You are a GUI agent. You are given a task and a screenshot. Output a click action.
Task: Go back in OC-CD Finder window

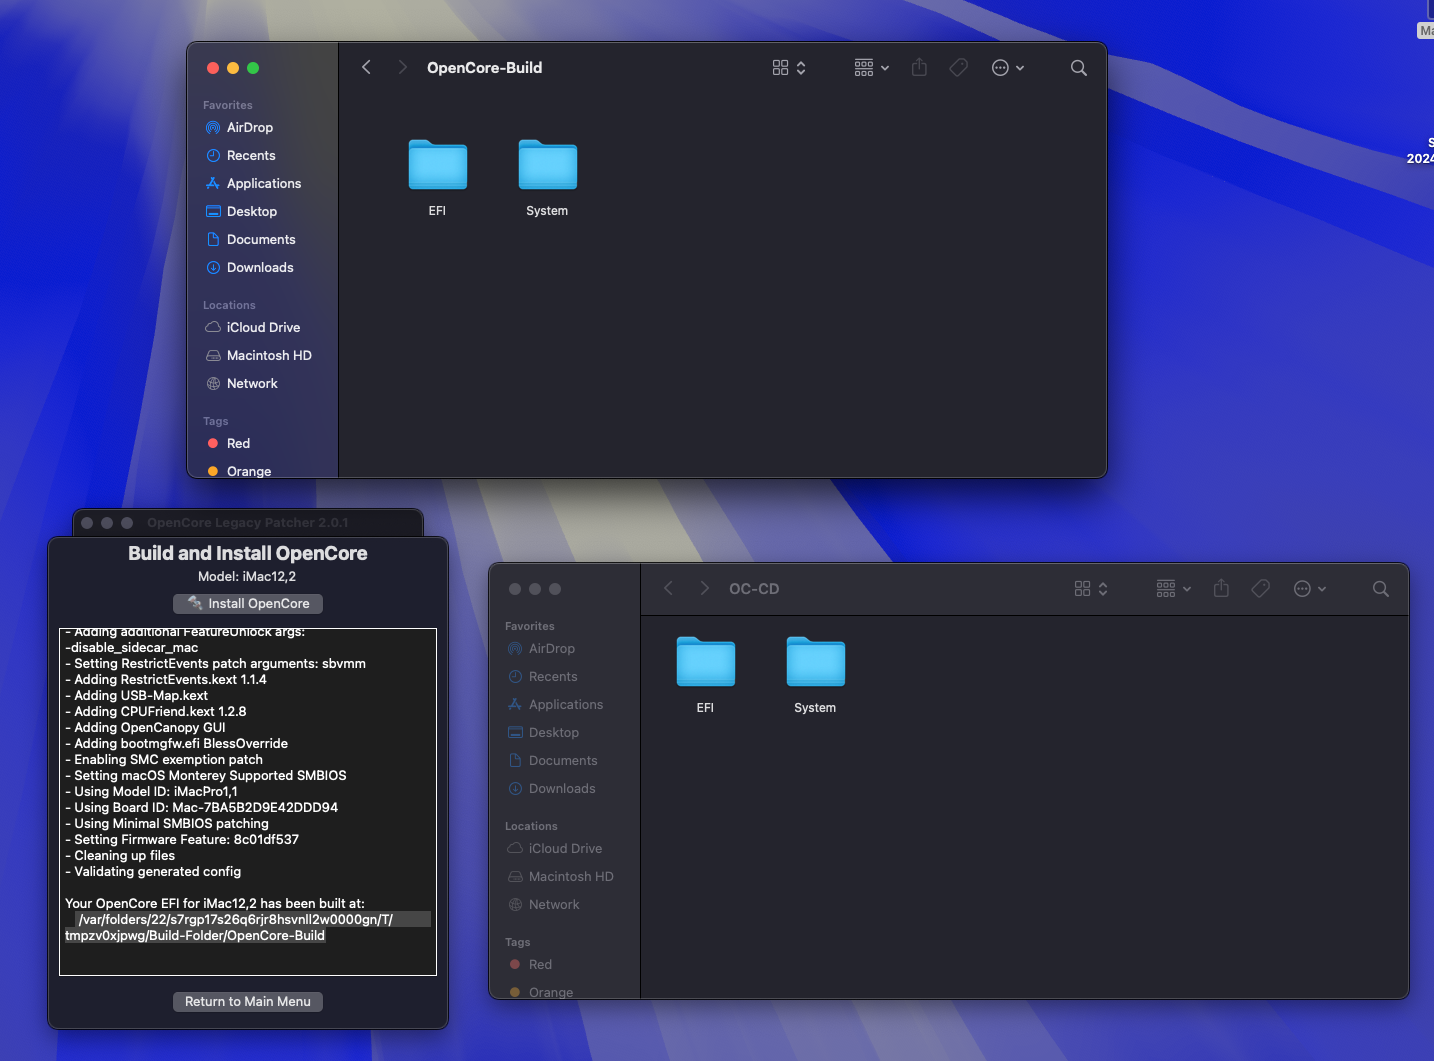point(668,588)
